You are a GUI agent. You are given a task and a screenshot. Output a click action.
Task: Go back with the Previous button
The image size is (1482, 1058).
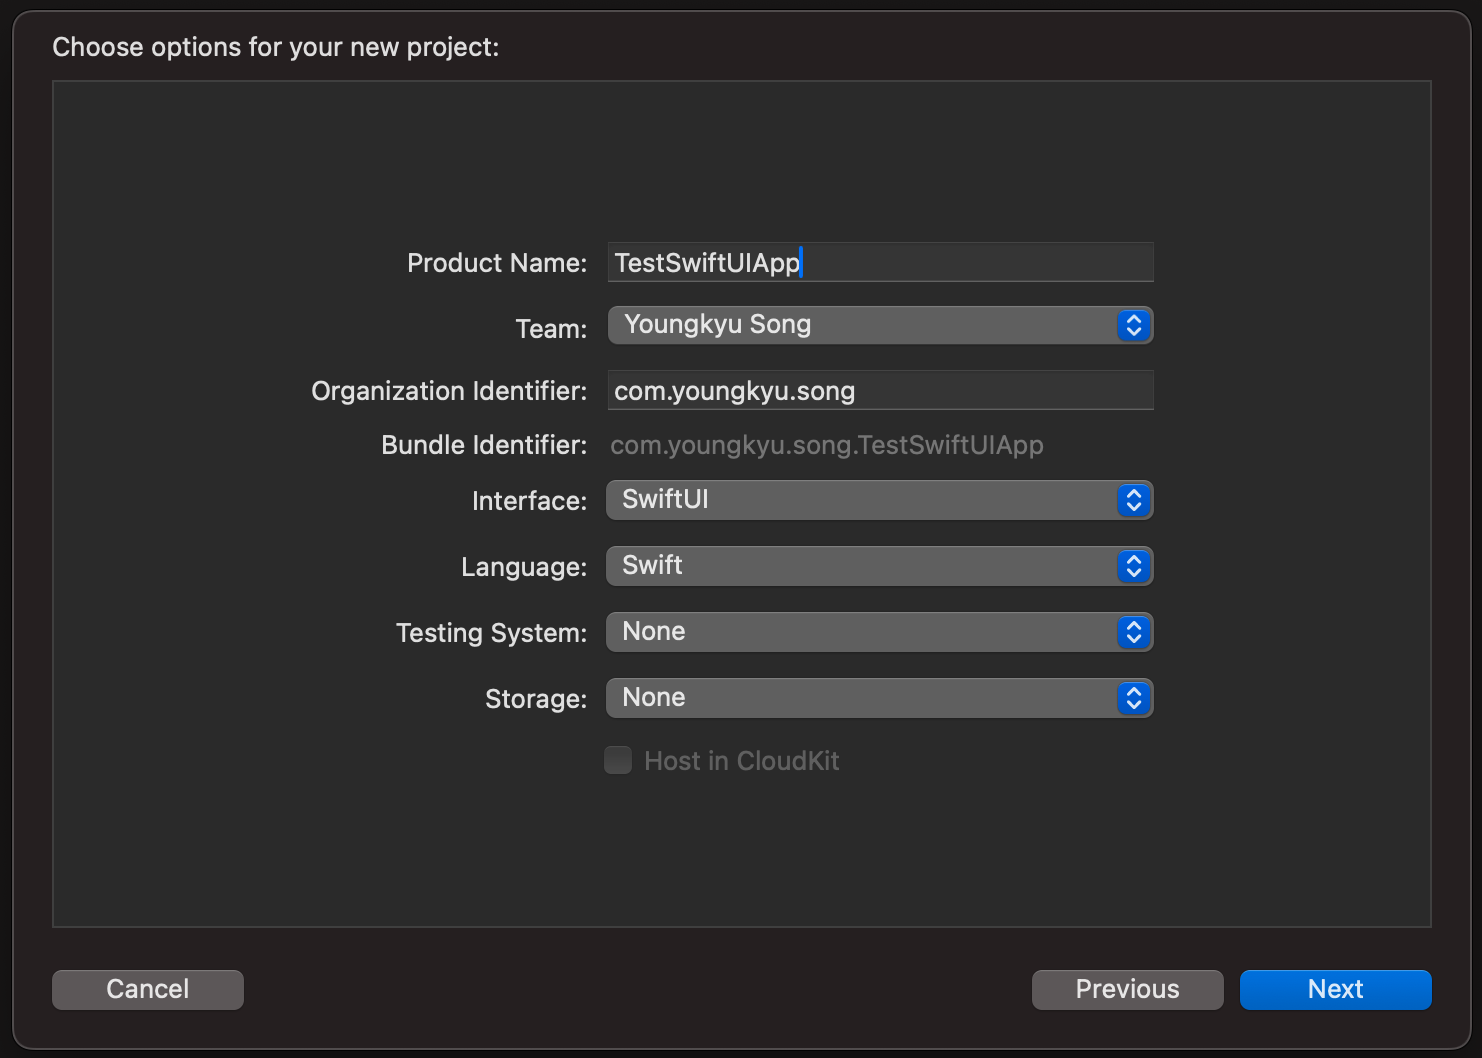coord(1127,989)
